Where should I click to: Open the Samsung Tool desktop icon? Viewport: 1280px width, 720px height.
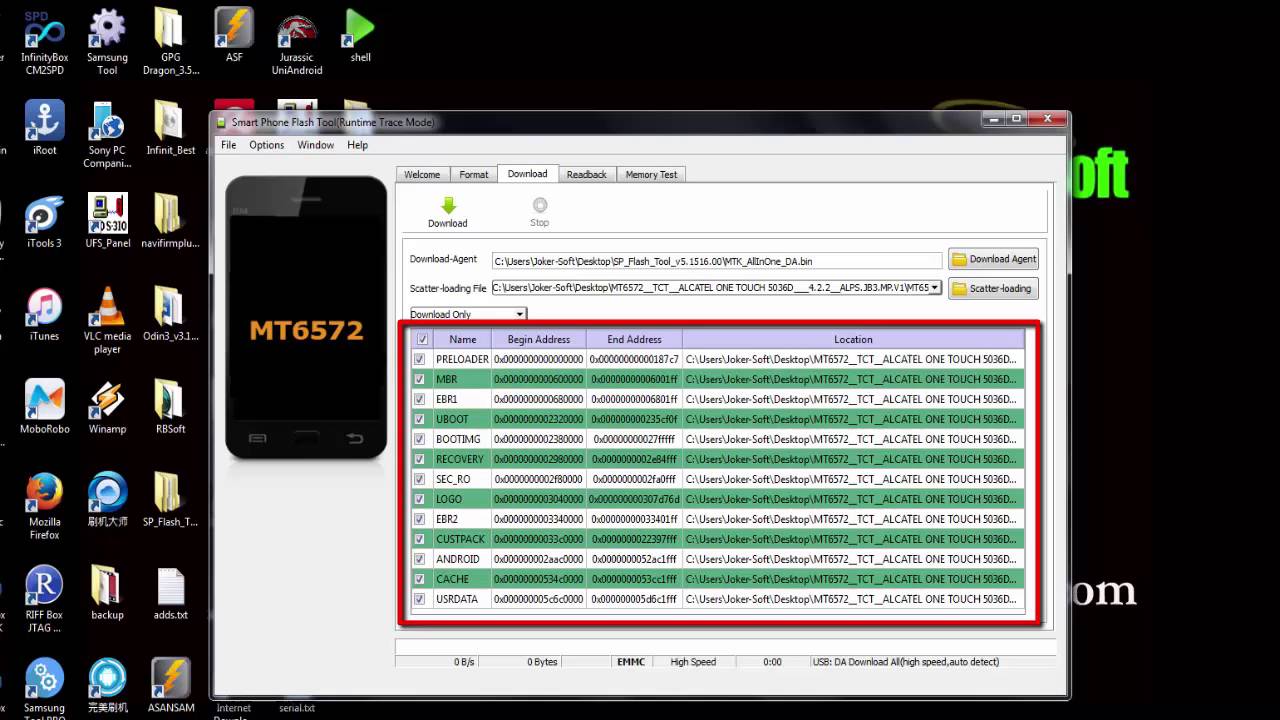point(107,44)
